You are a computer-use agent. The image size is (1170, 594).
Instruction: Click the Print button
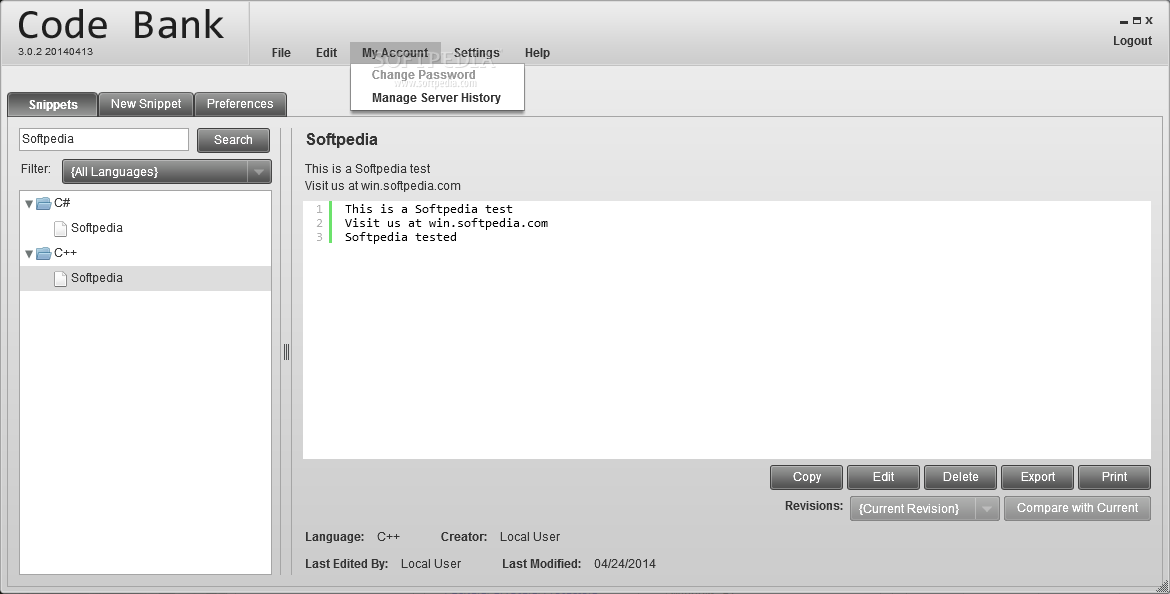click(1114, 477)
